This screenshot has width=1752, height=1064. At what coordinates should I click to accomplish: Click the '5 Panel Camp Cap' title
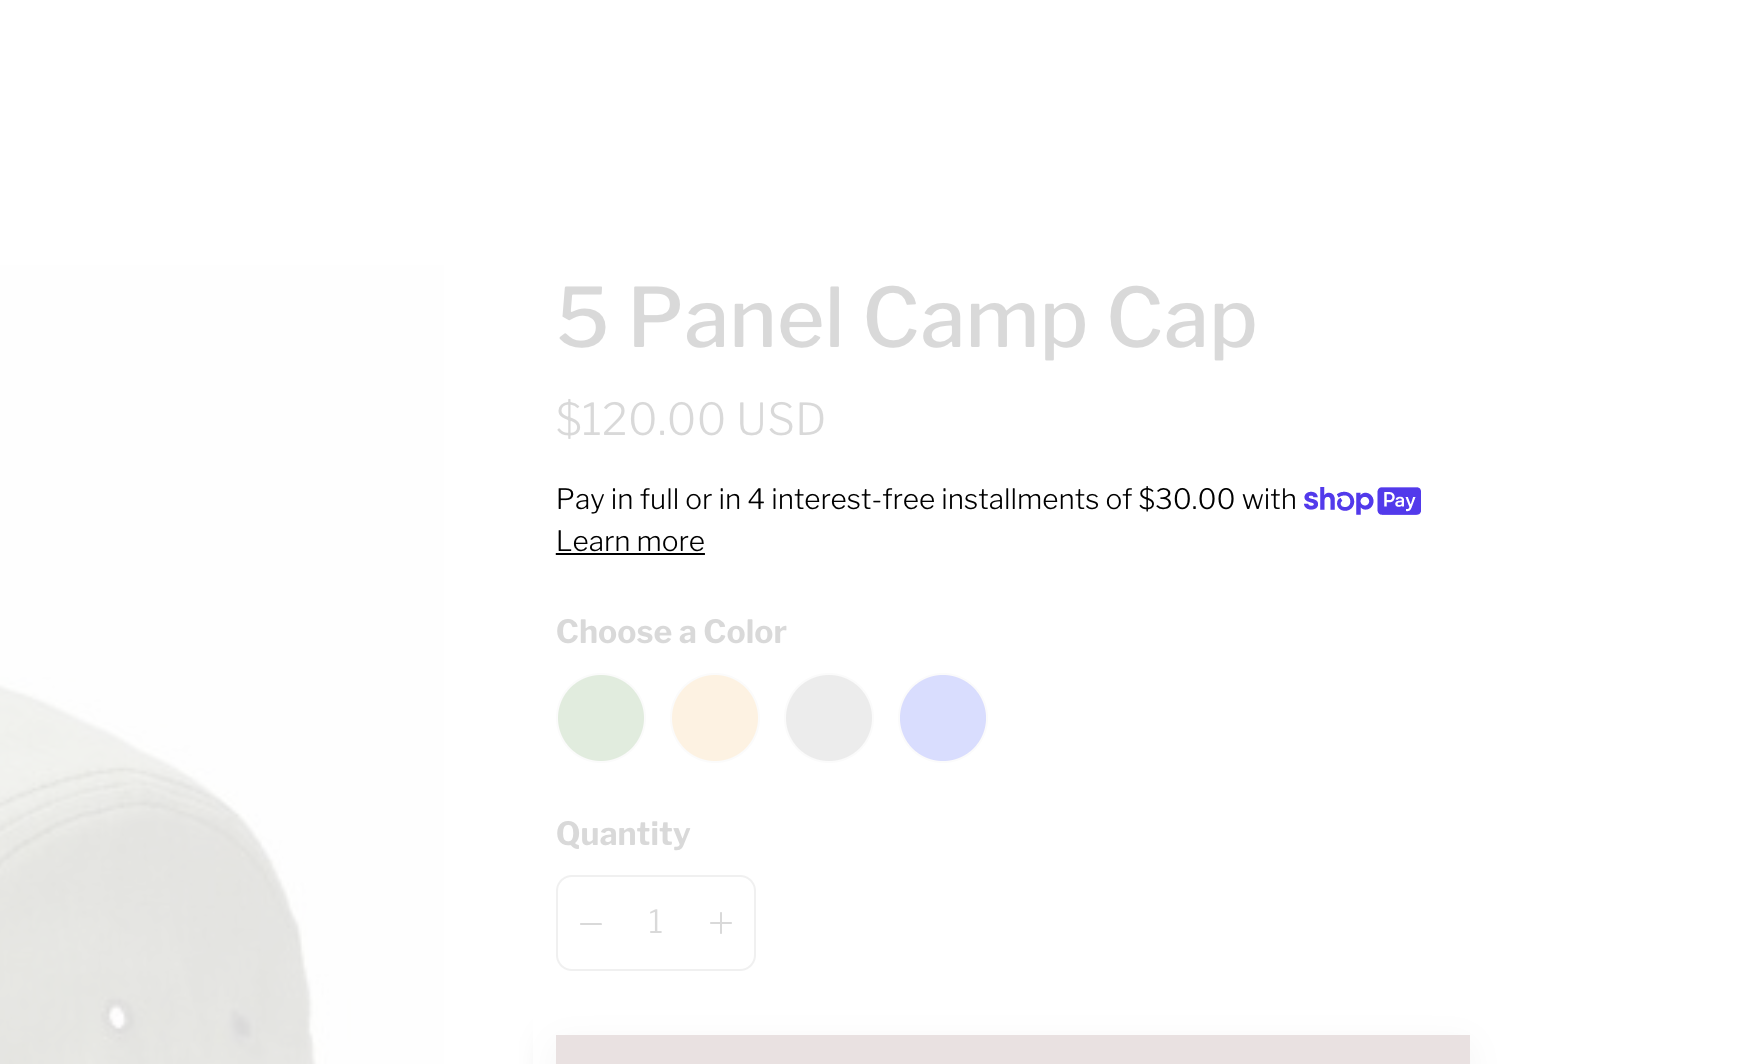pyautogui.click(x=905, y=318)
